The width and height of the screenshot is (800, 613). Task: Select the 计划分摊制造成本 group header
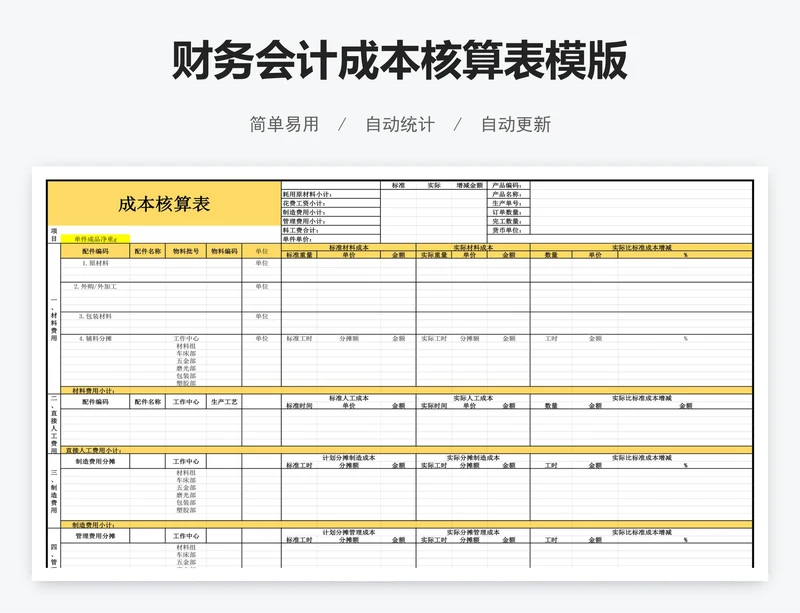tap(348, 458)
